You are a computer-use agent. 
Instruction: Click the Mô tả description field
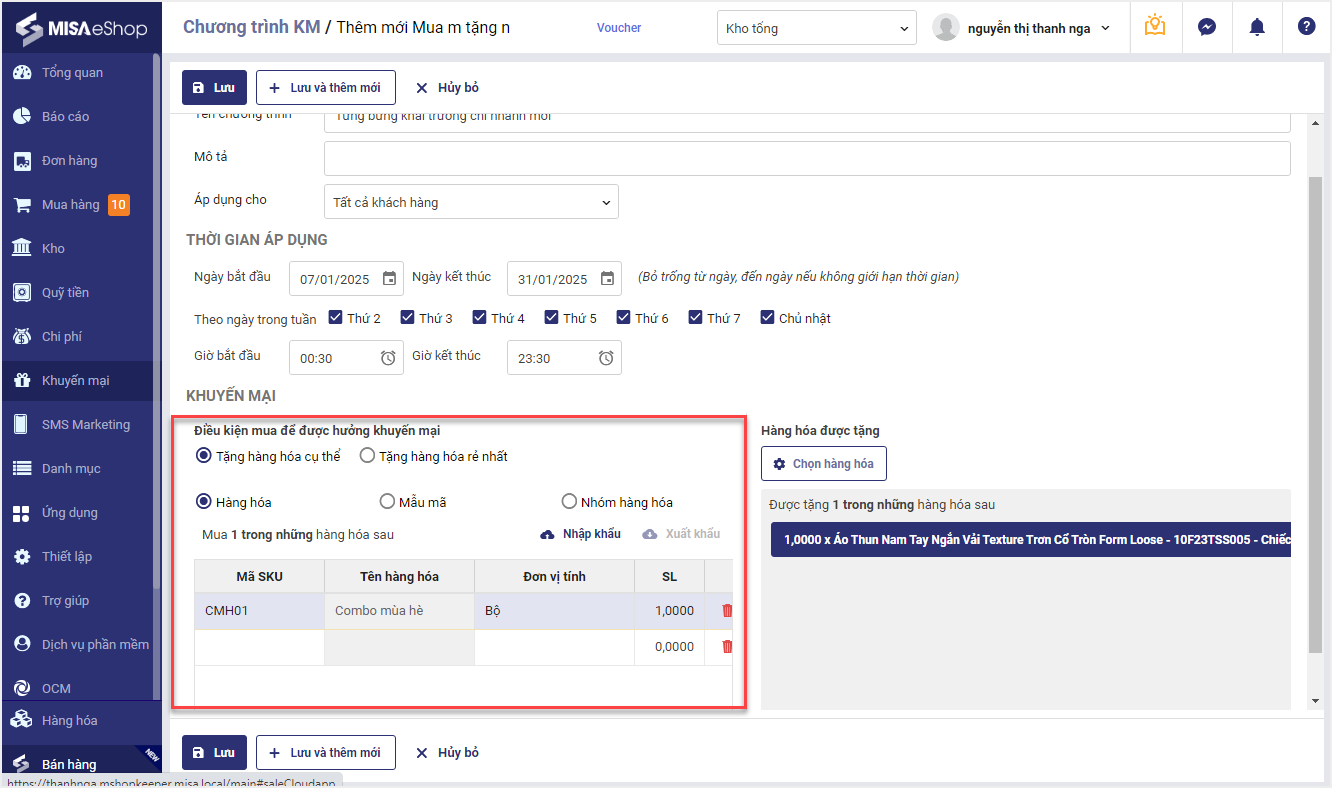pos(806,158)
